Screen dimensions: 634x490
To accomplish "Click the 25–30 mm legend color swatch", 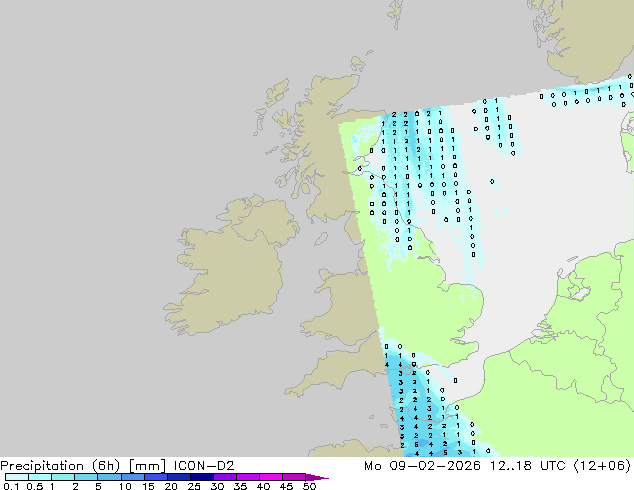I will (202, 477).
